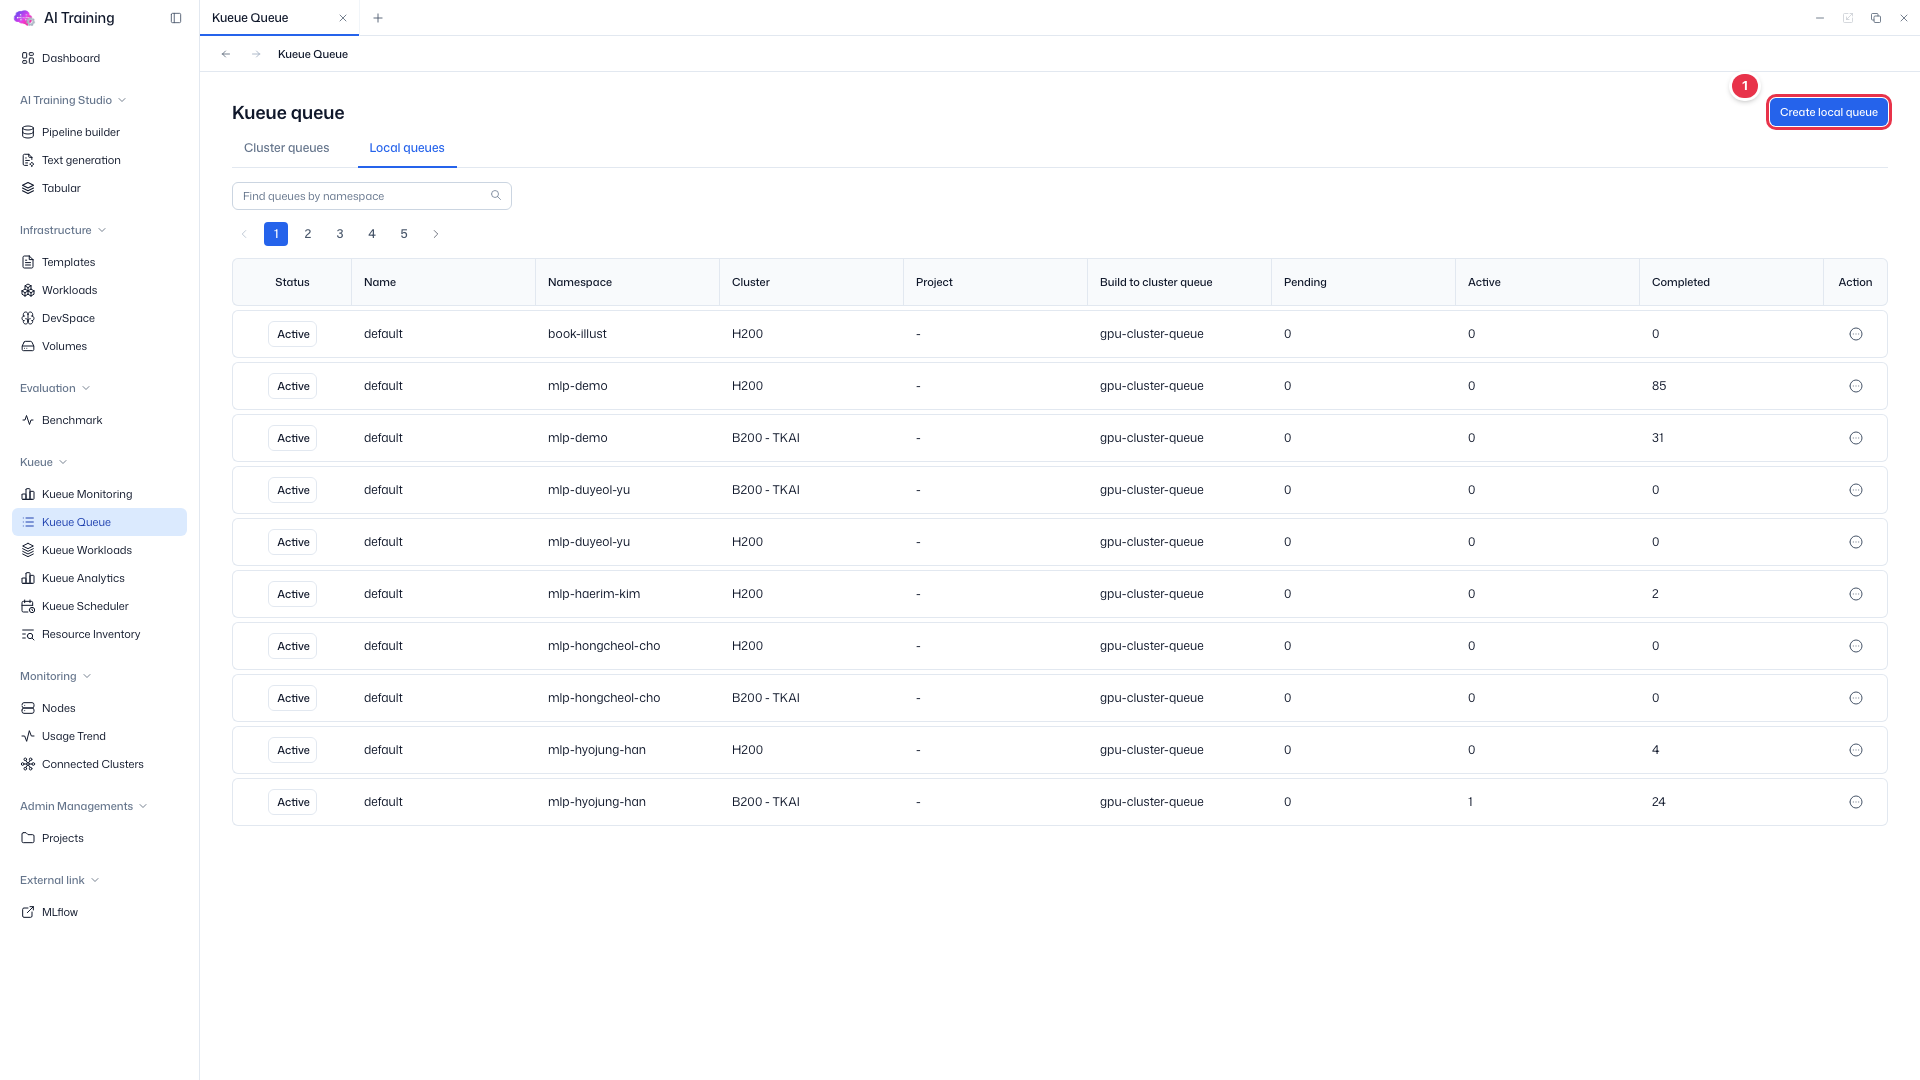Select Local queues tab
1920x1080 pixels.
(407, 148)
